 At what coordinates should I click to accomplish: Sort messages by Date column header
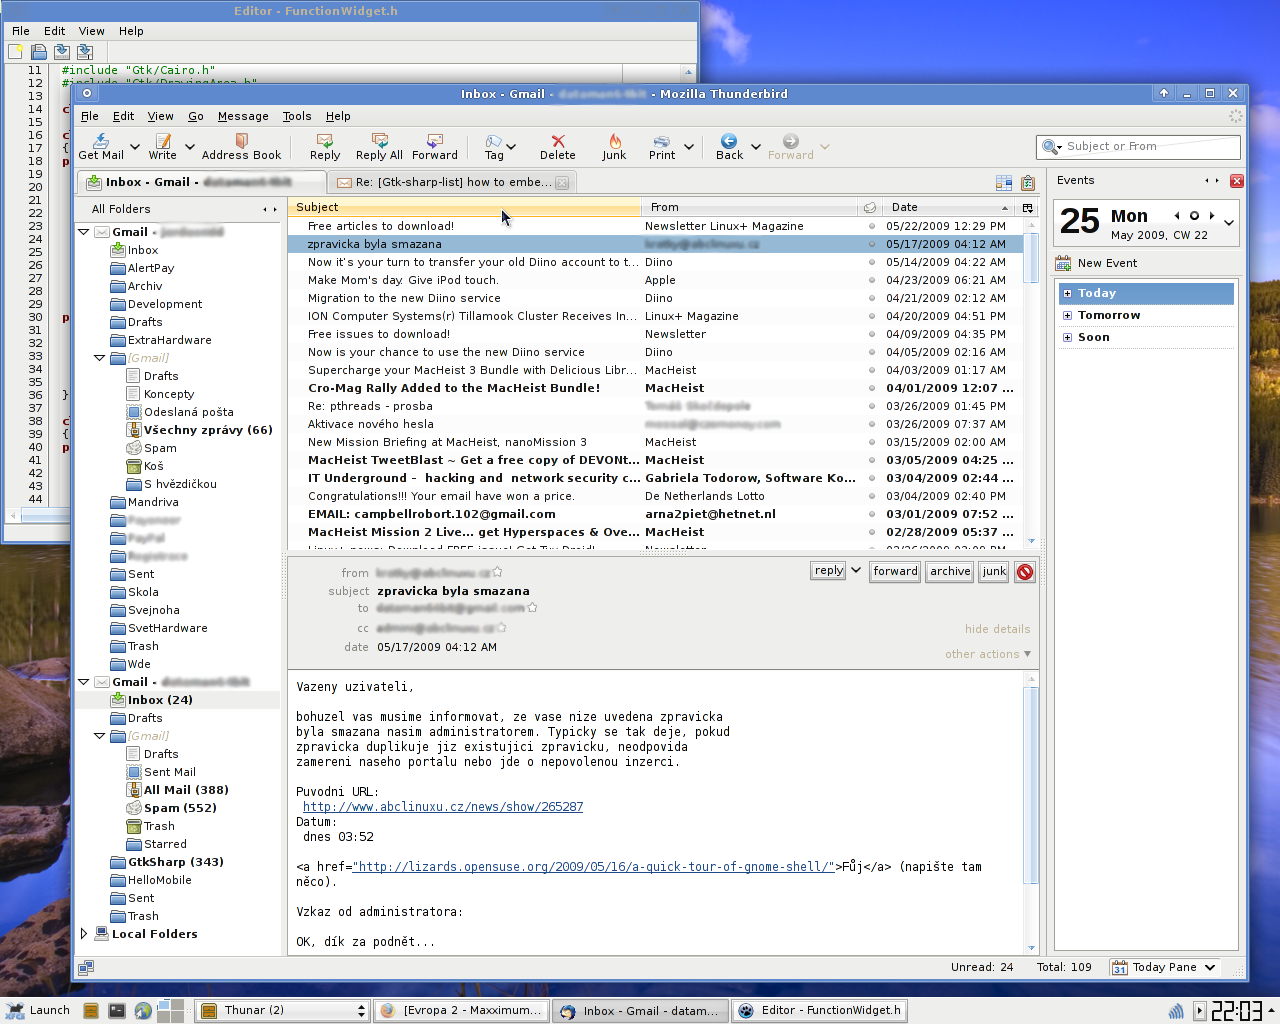pos(947,208)
